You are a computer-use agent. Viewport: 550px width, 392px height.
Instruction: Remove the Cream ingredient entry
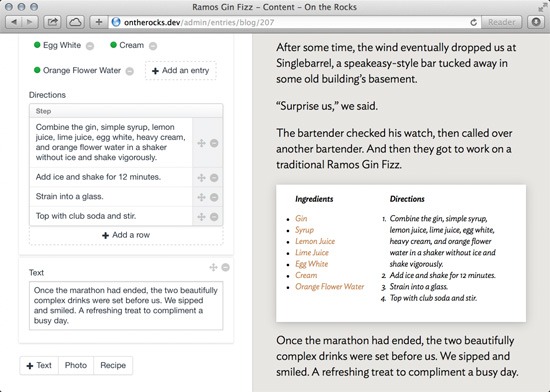tap(153, 46)
